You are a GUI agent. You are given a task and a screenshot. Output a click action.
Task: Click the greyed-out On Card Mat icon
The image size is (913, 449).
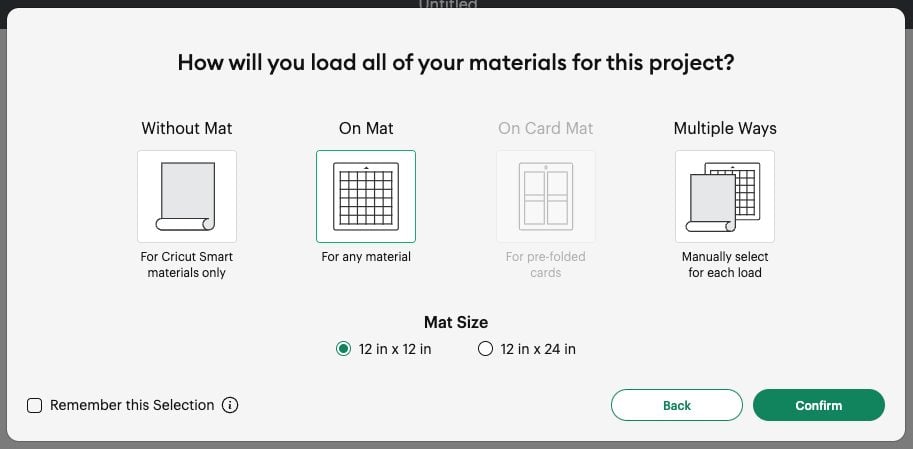(546, 196)
